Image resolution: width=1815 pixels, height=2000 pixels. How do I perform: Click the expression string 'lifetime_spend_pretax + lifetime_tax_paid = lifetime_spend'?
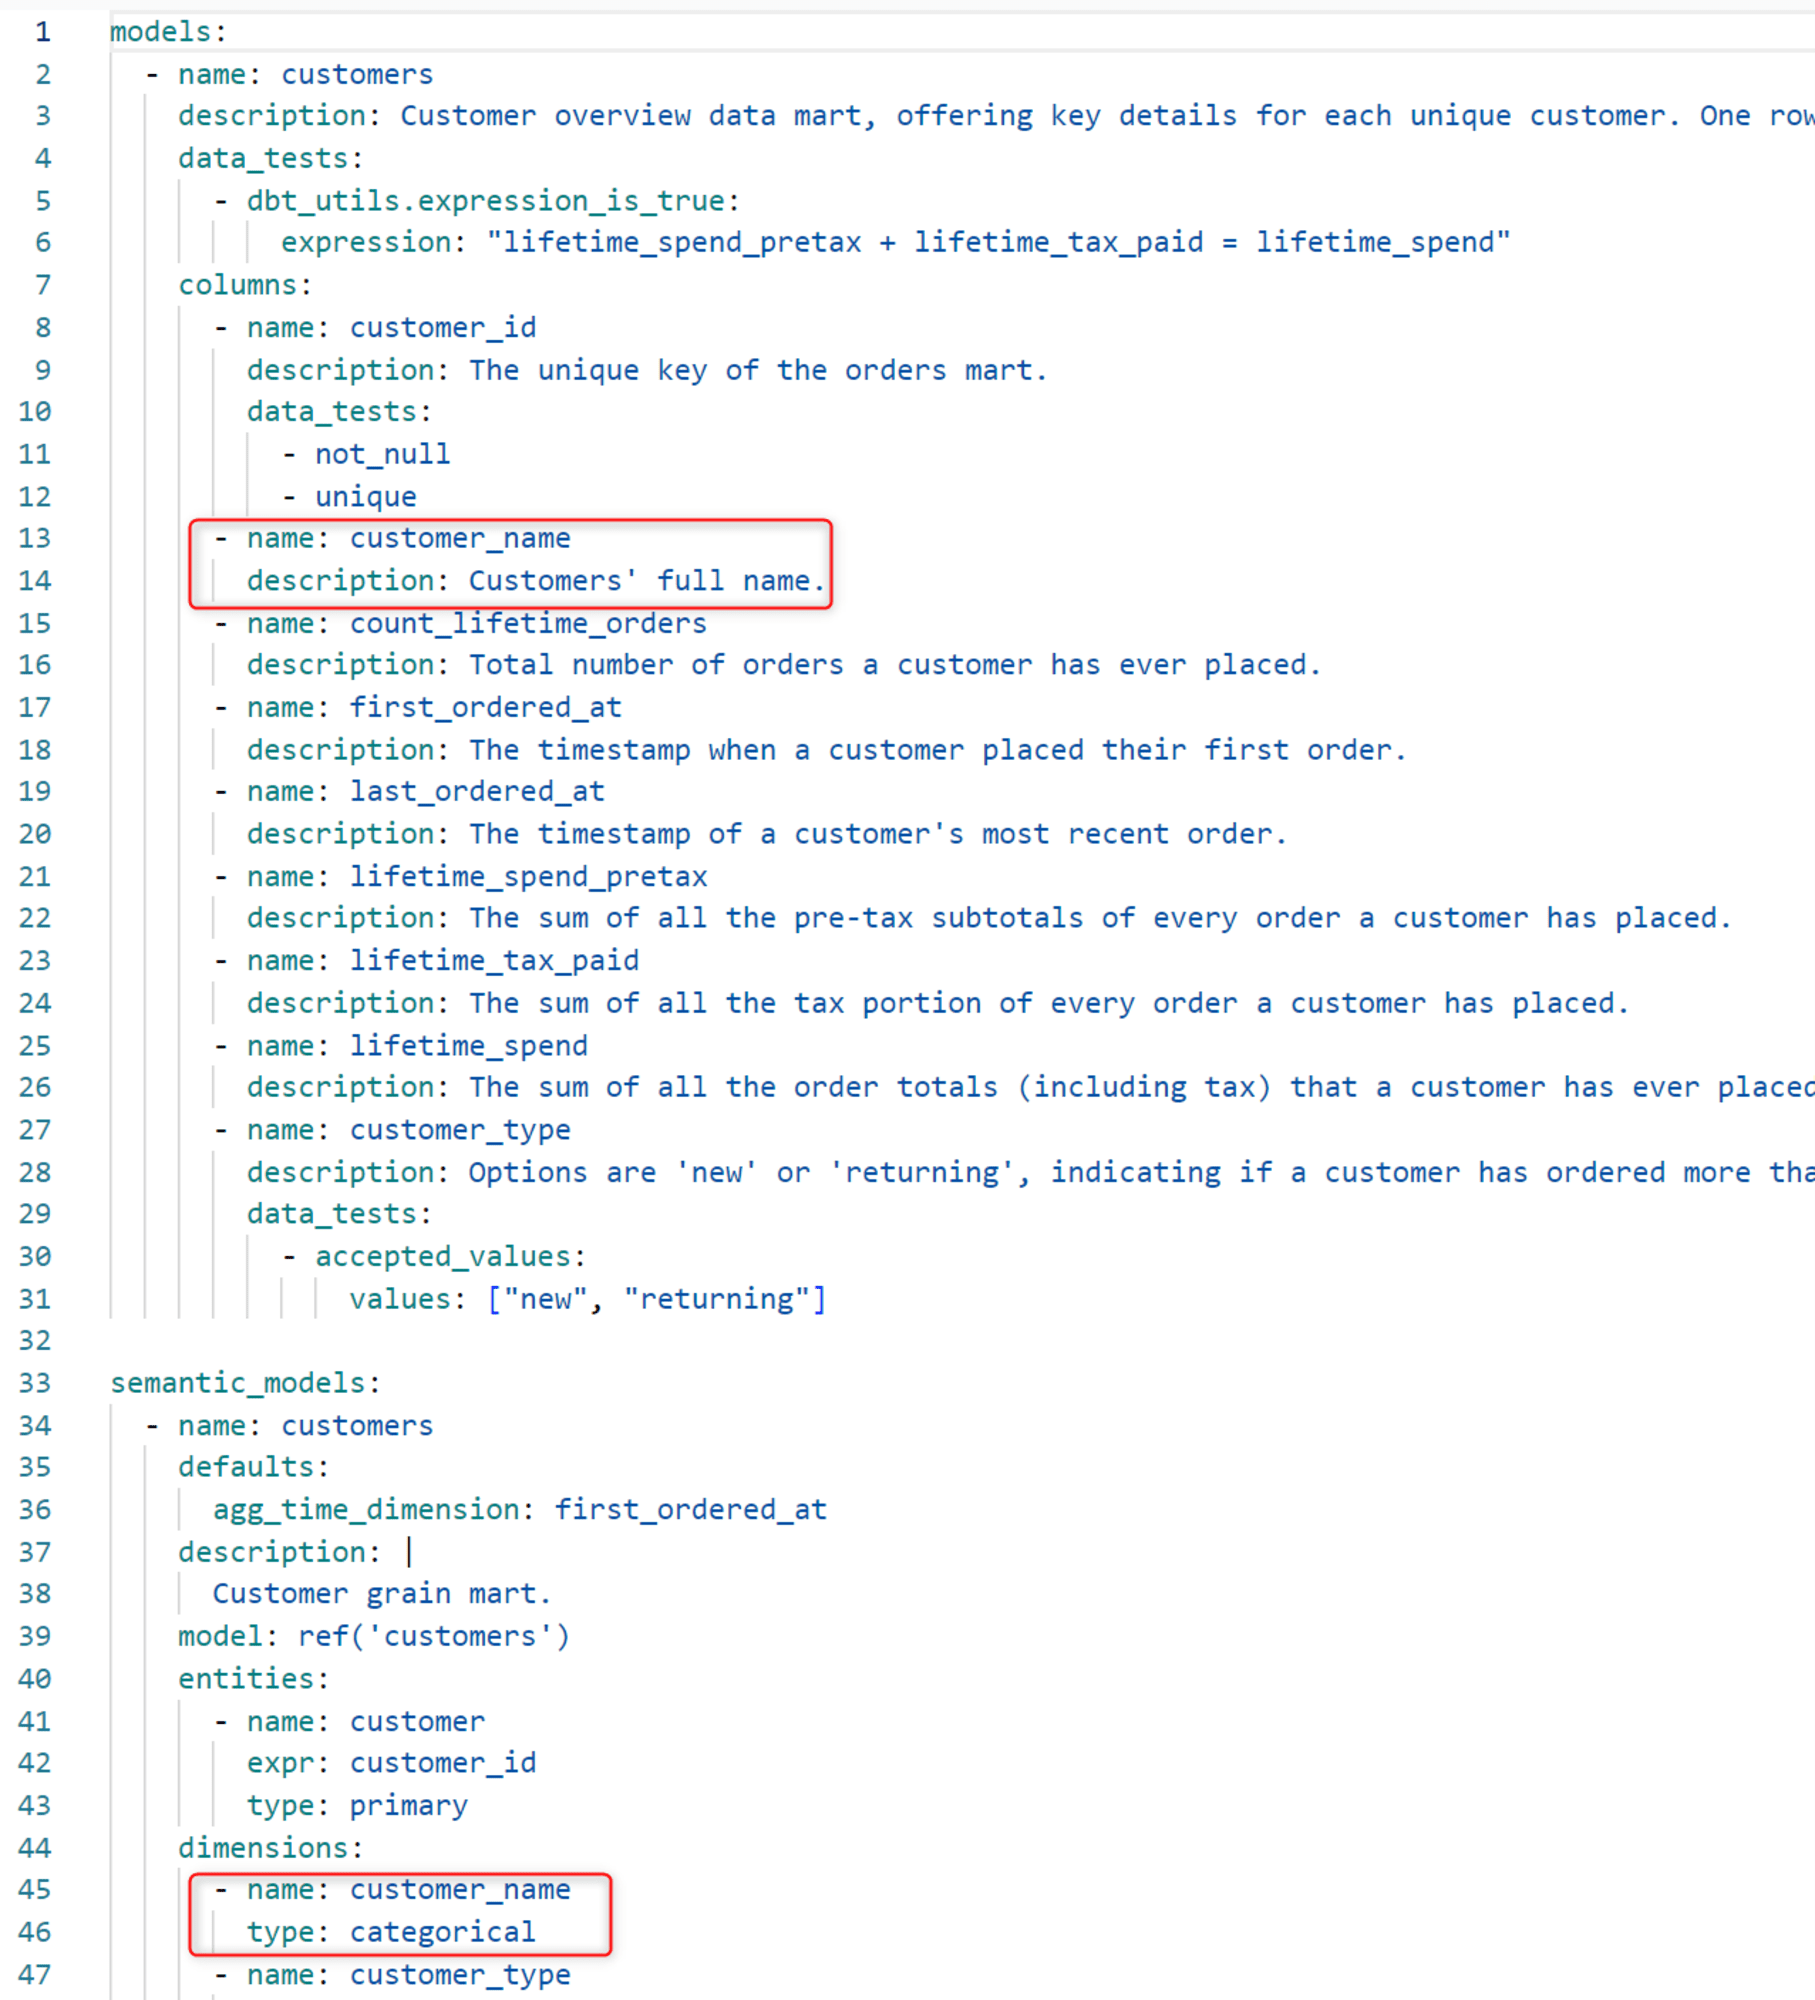click(998, 242)
